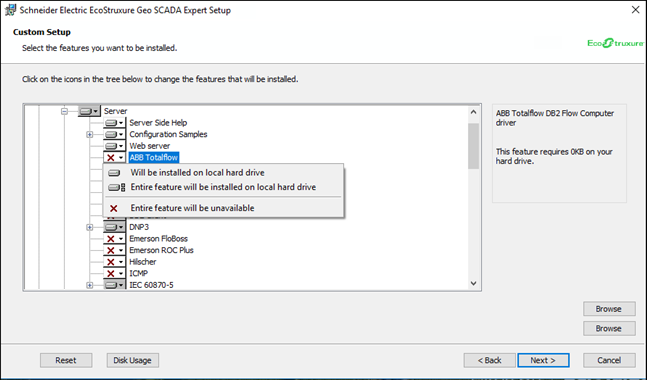Select the Server Side Help label

click(158, 123)
